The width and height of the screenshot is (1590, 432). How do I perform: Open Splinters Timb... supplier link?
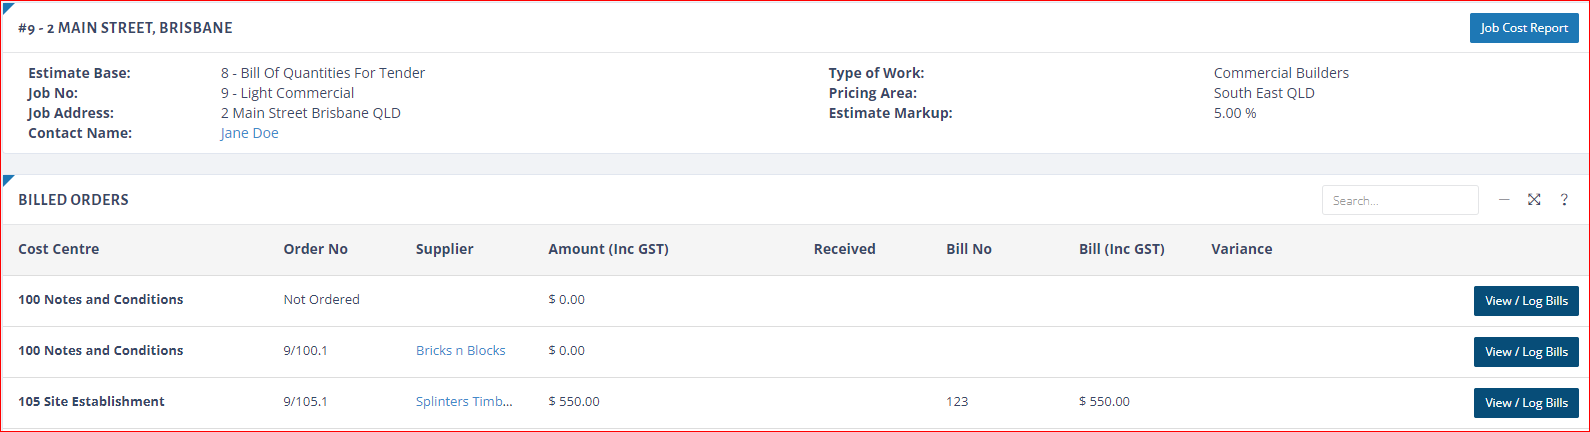point(464,401)
